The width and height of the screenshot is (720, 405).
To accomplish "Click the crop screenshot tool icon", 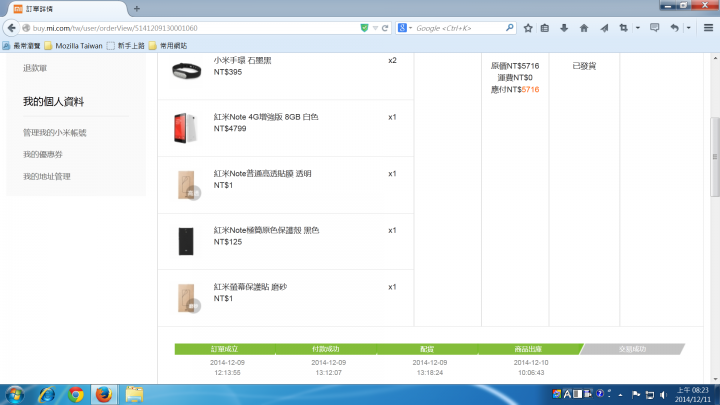I will (623, 28).
